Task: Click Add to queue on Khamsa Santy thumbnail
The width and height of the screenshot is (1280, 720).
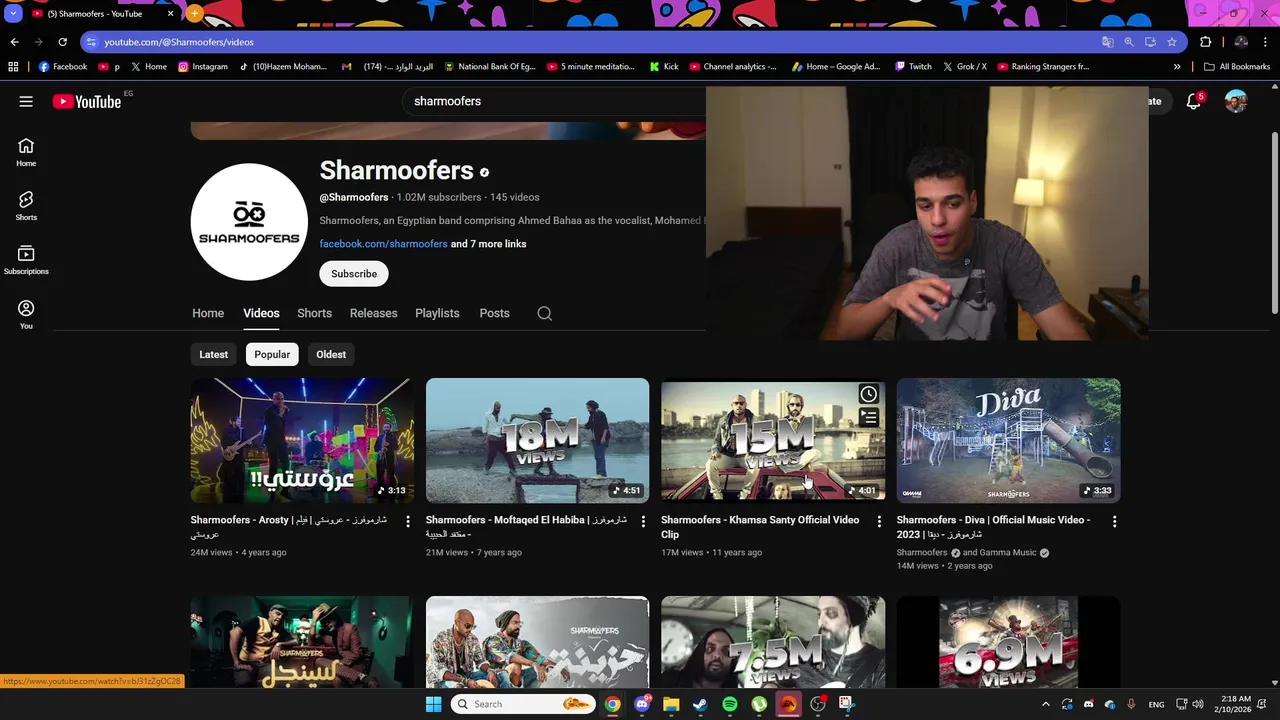Action: (x=868, y=417)
